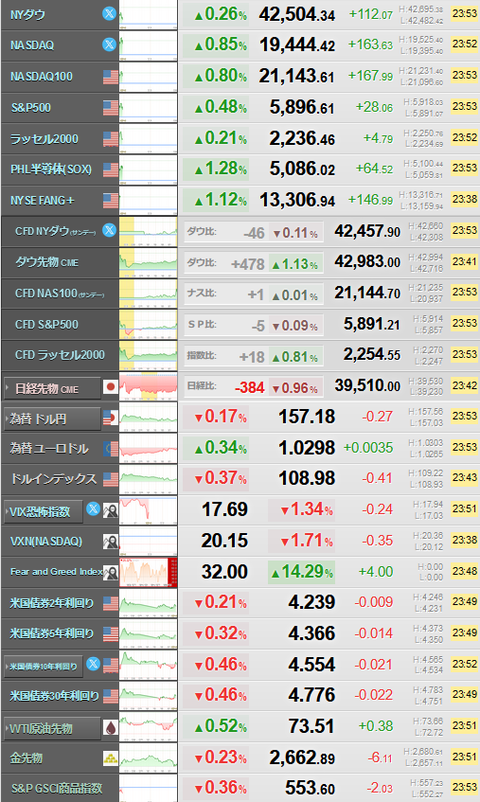
Task: Open the NYダウ mini chart
Action: click(x=148, y=14)
